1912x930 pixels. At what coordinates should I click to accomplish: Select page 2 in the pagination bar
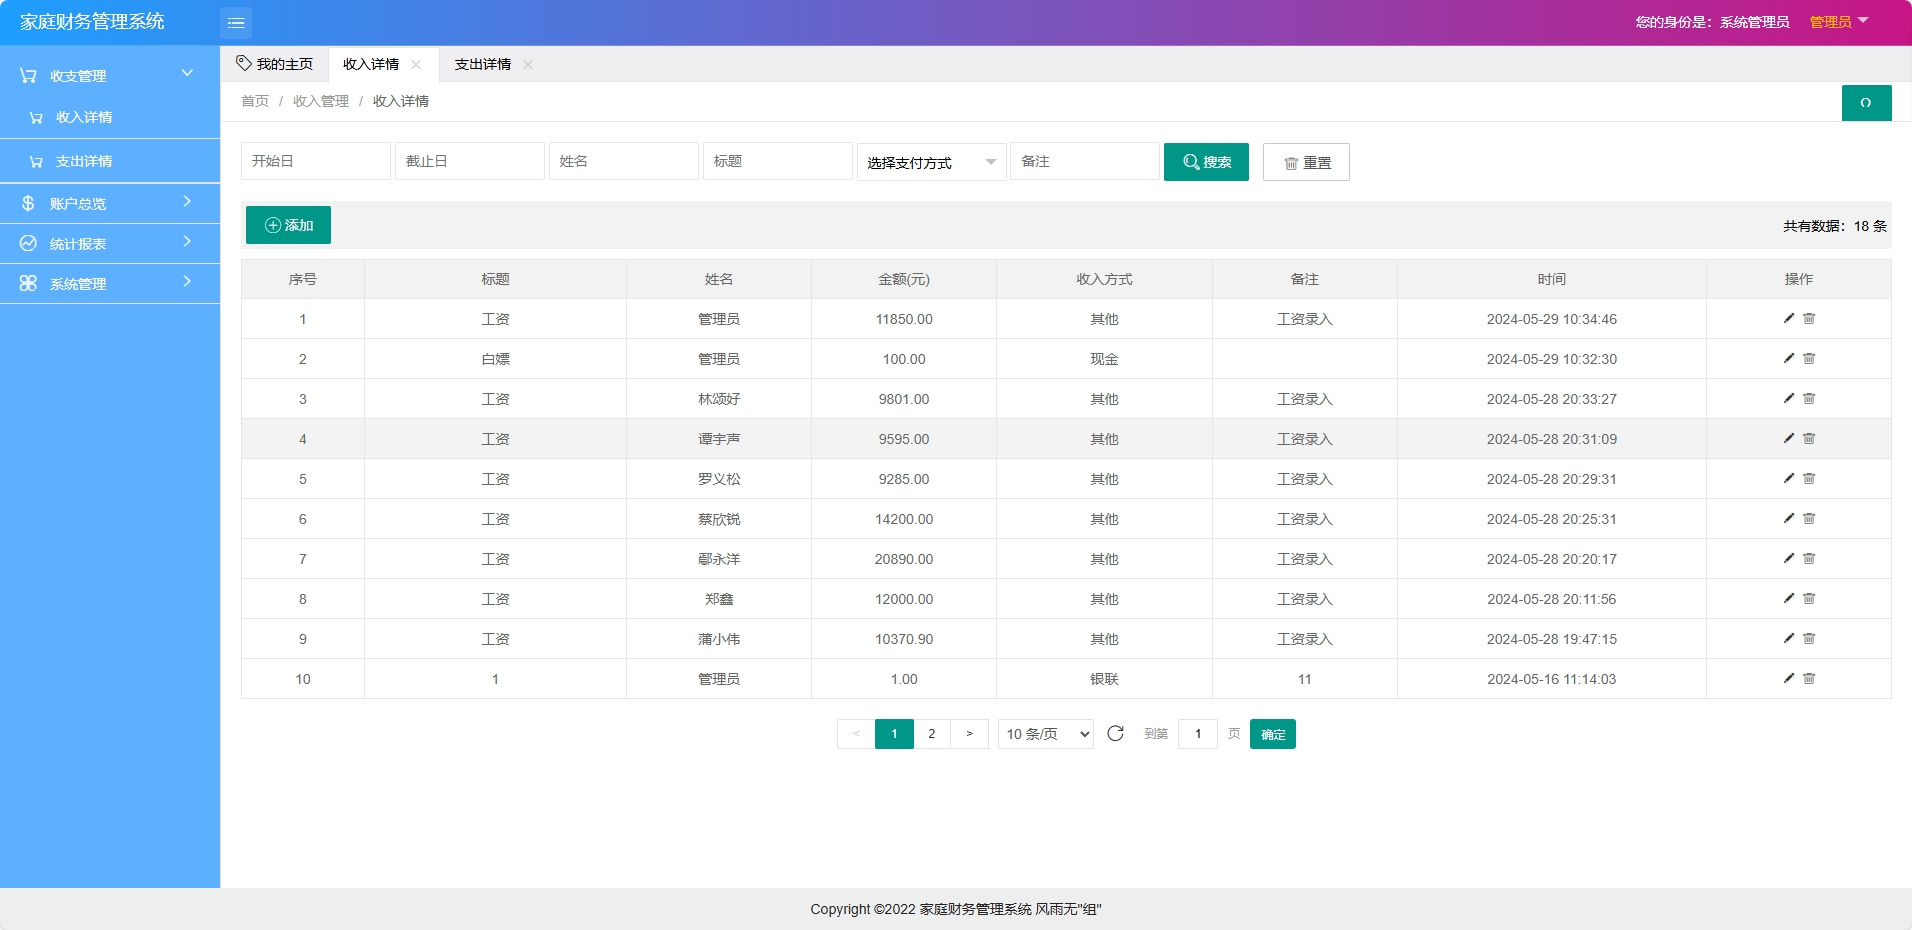click(932, 733)
